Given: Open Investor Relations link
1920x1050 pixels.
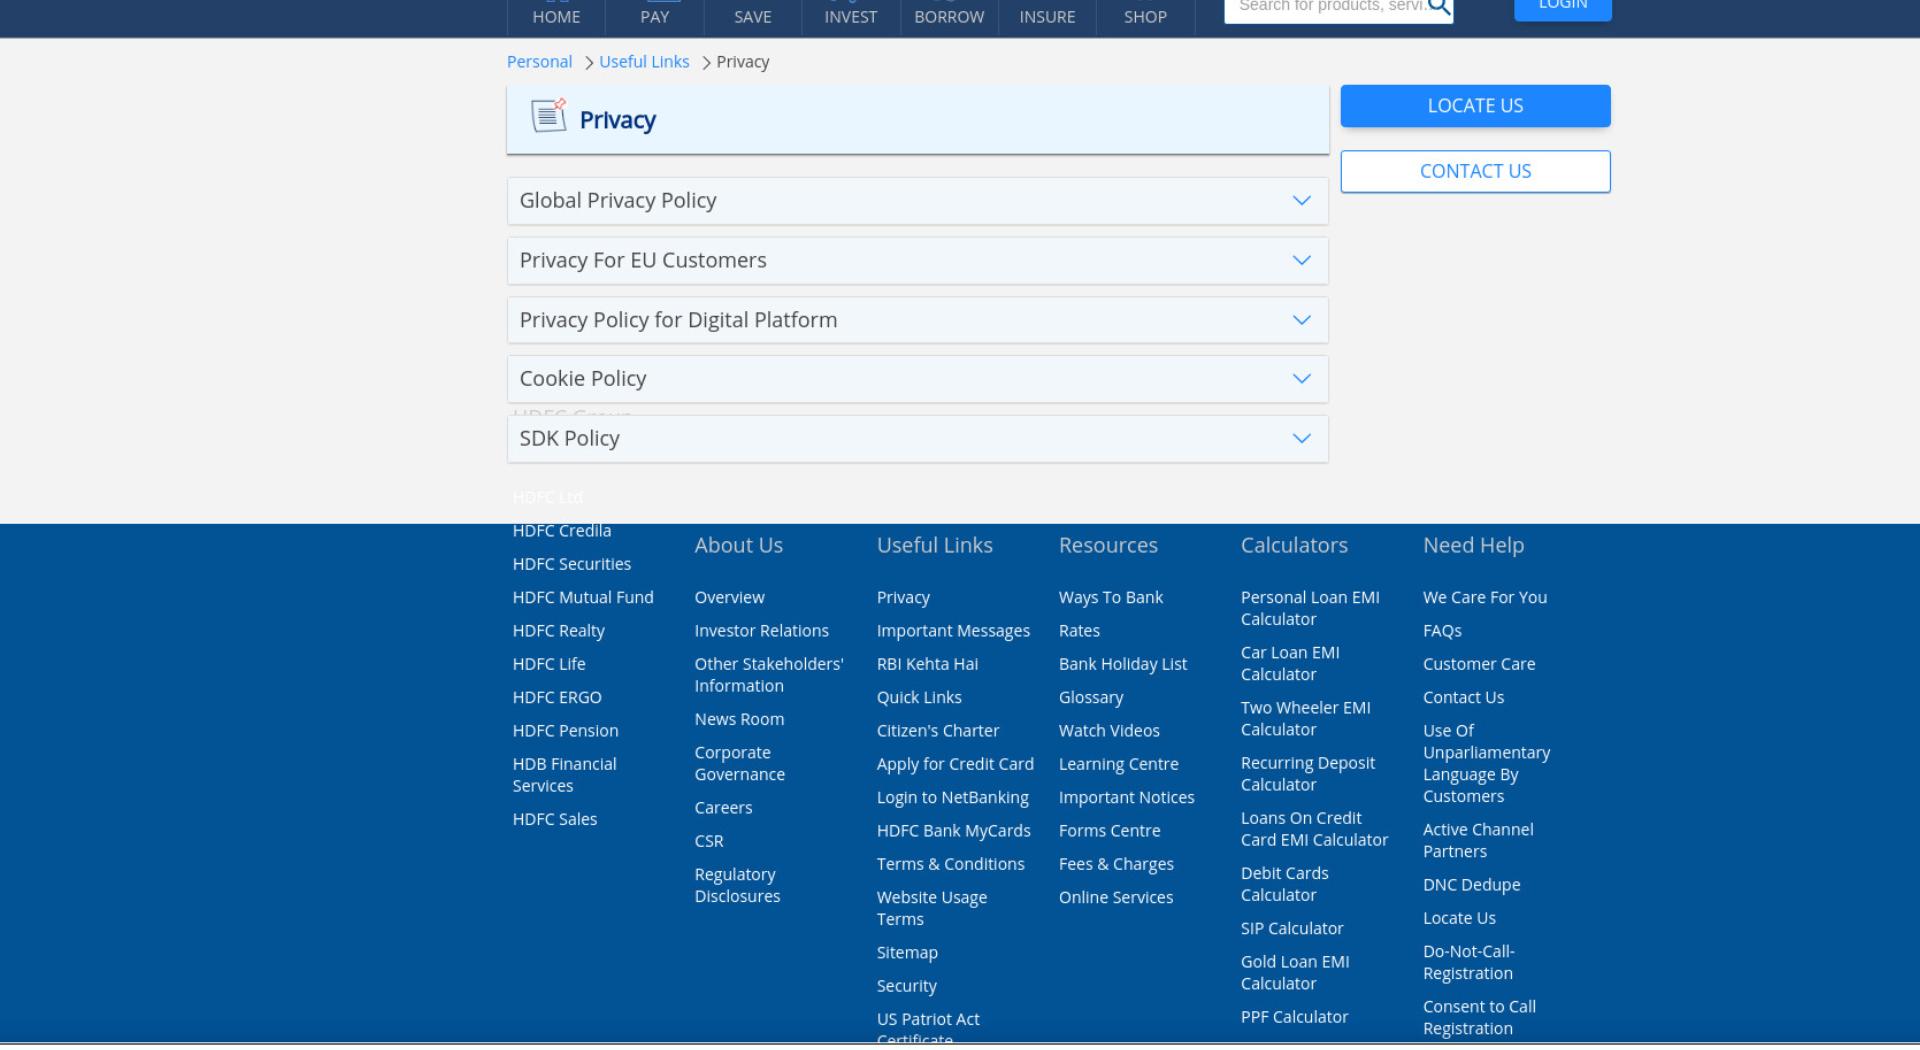Looking at the screenshot, I should click(761, 631).
